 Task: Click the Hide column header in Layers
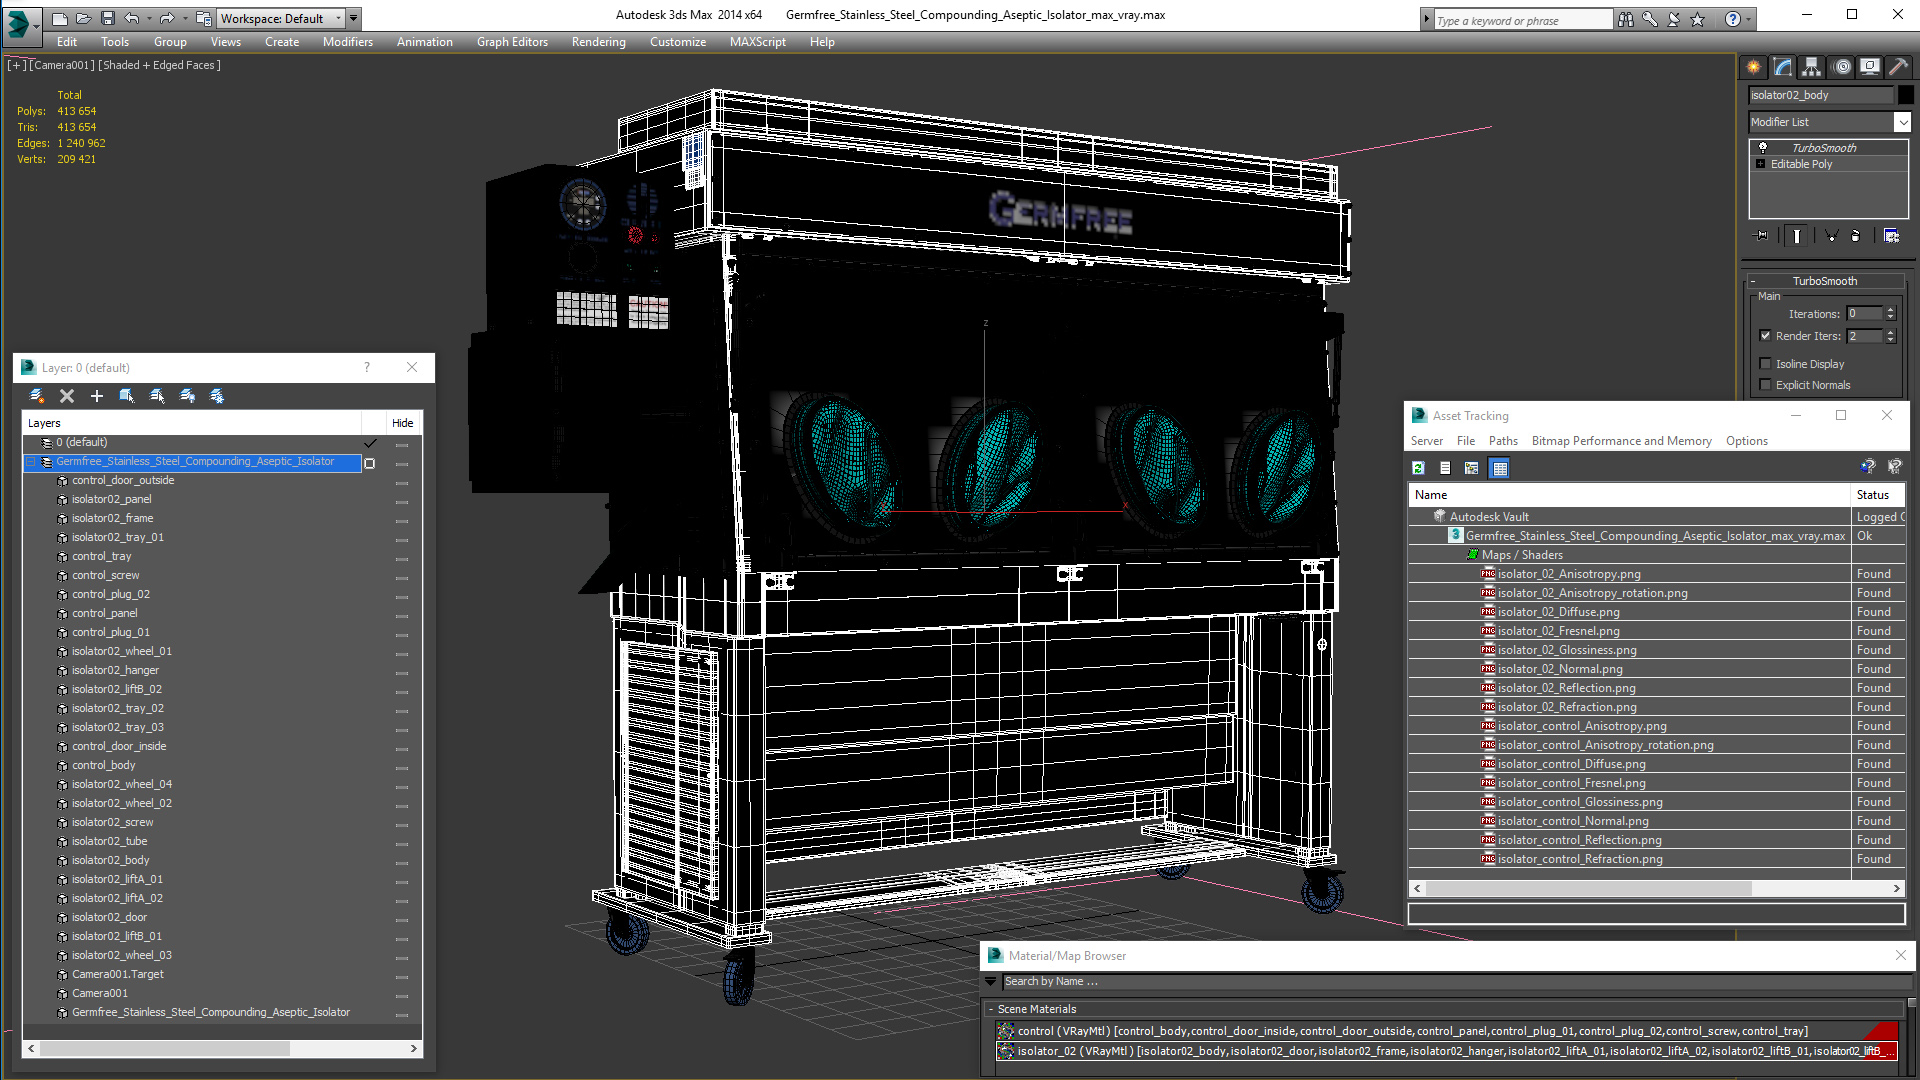402,423
